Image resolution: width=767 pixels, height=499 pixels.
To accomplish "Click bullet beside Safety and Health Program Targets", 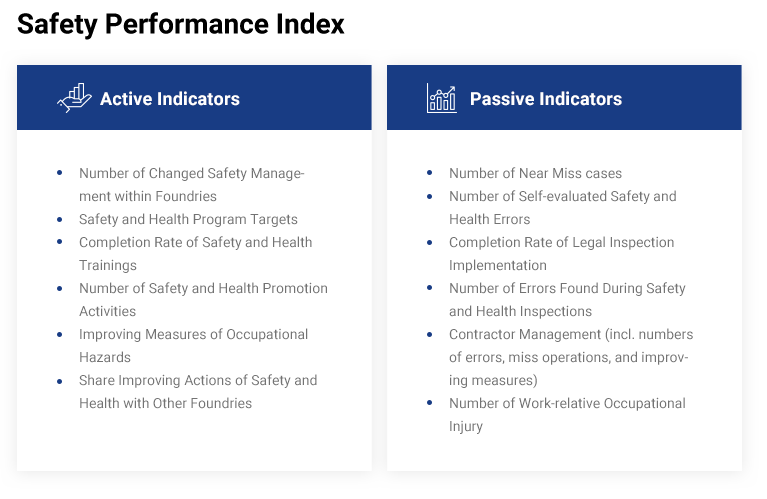I will coord(60,219).
